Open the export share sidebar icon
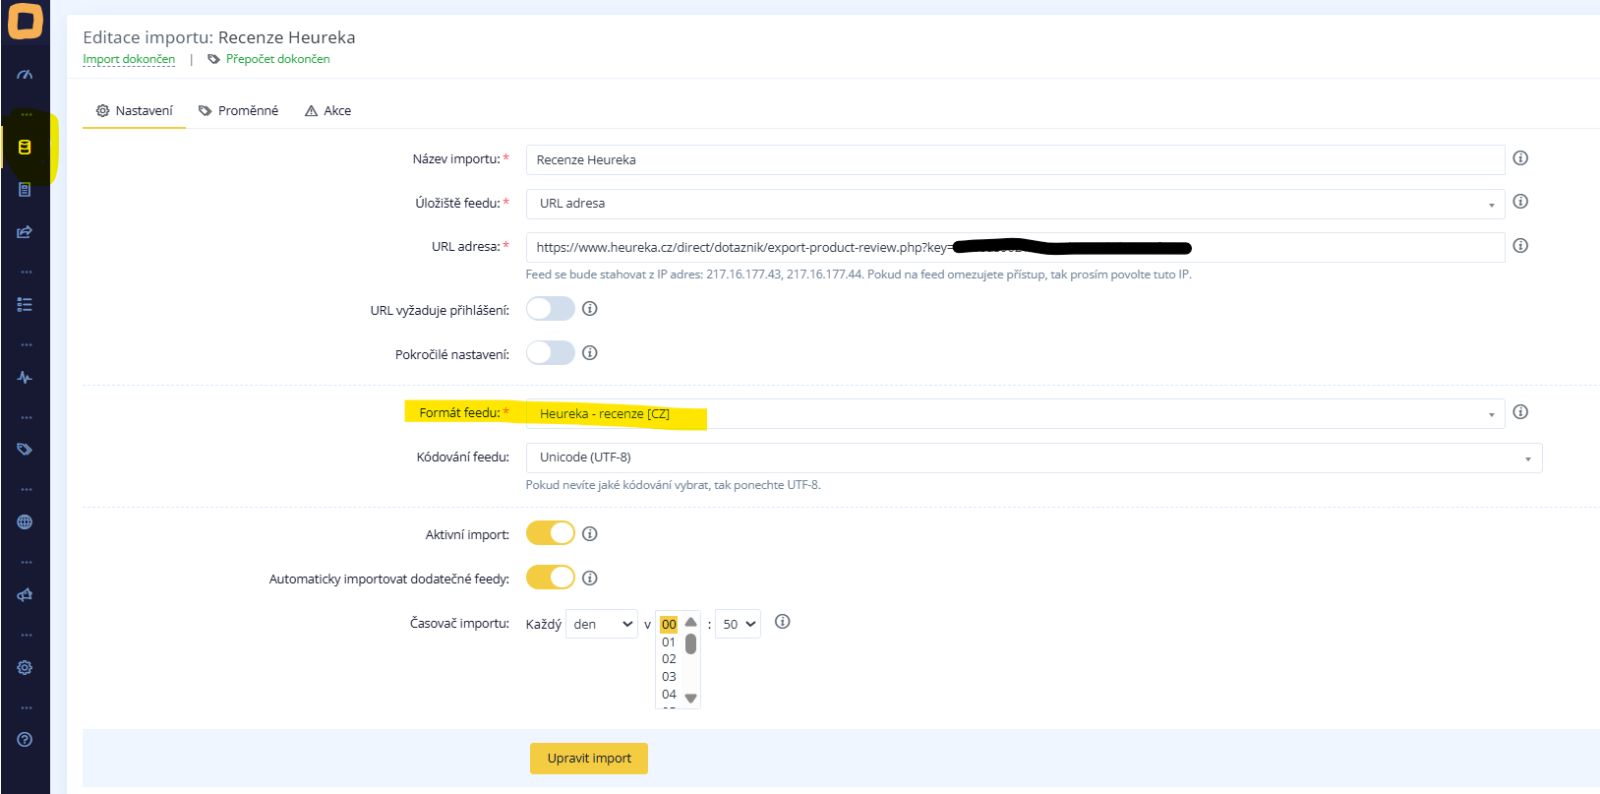Screen dimensions: 1600x794 (25, 232)
